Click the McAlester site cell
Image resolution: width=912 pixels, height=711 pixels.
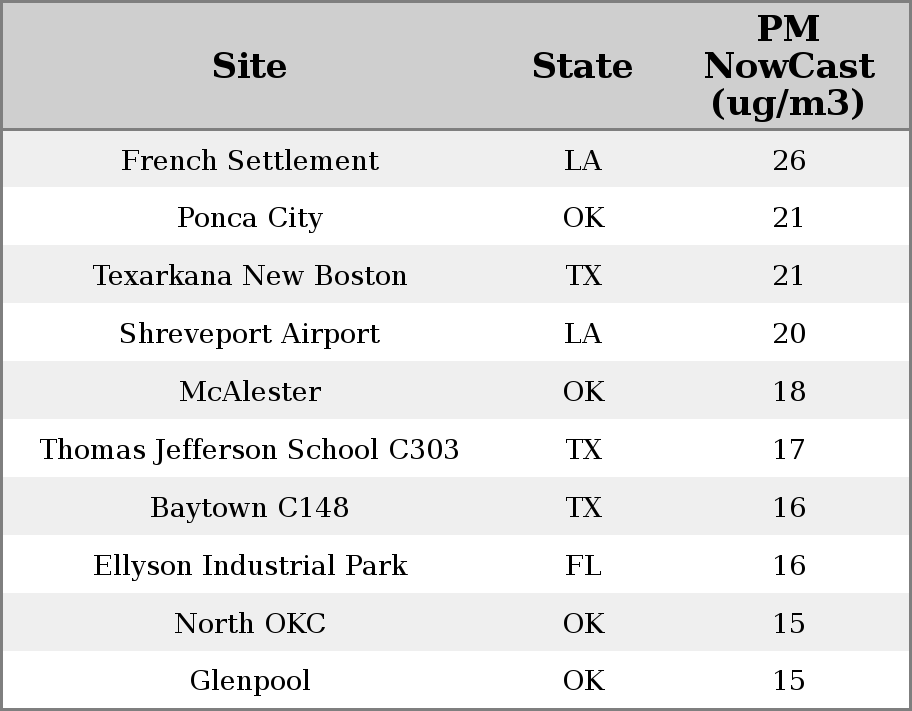[x=249, y=392]
